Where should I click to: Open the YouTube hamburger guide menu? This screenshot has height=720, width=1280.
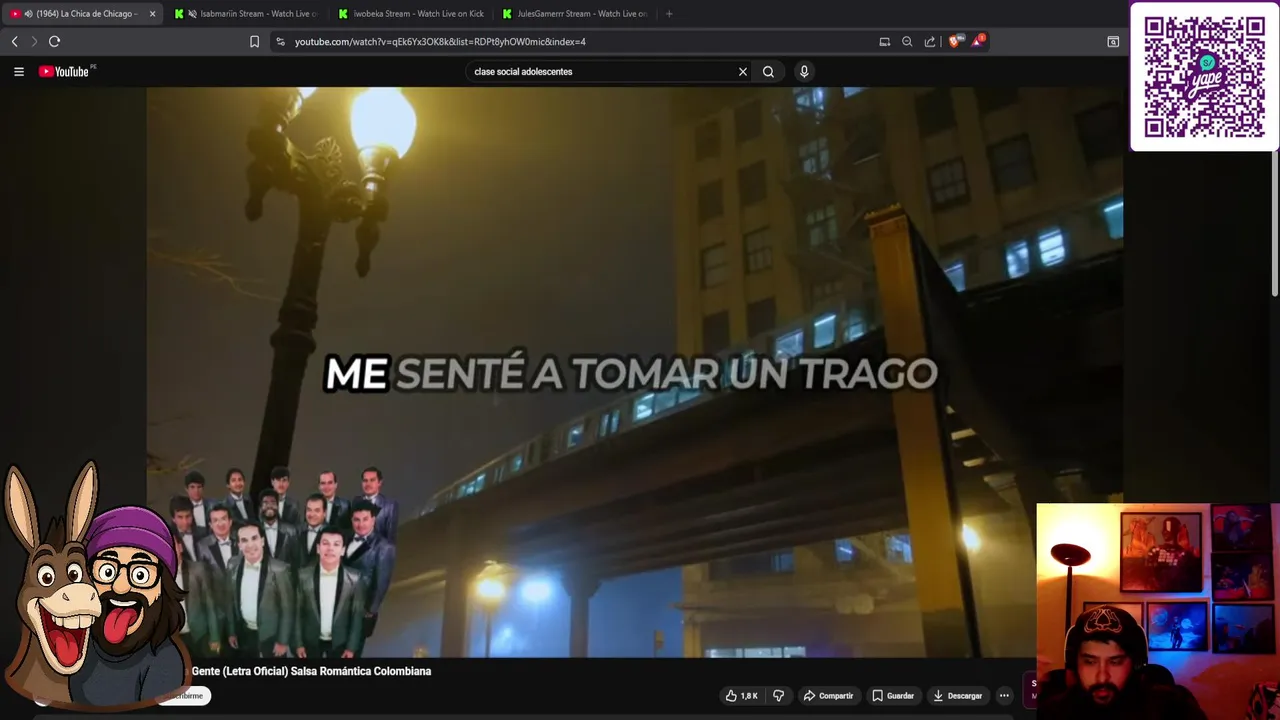pos(18,71)
